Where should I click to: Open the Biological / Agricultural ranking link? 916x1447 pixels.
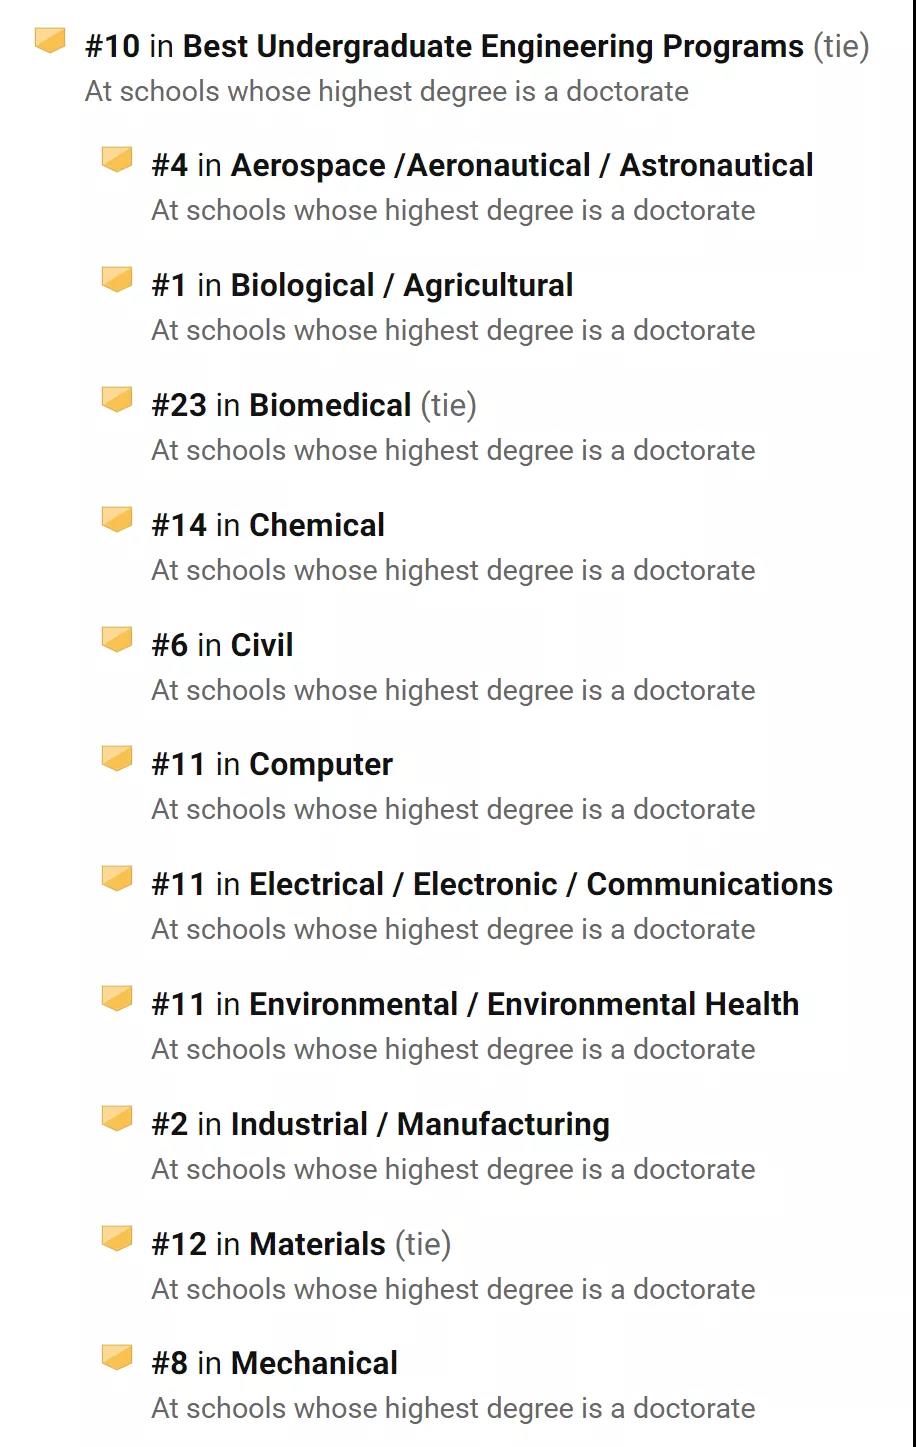click(402, 286)
